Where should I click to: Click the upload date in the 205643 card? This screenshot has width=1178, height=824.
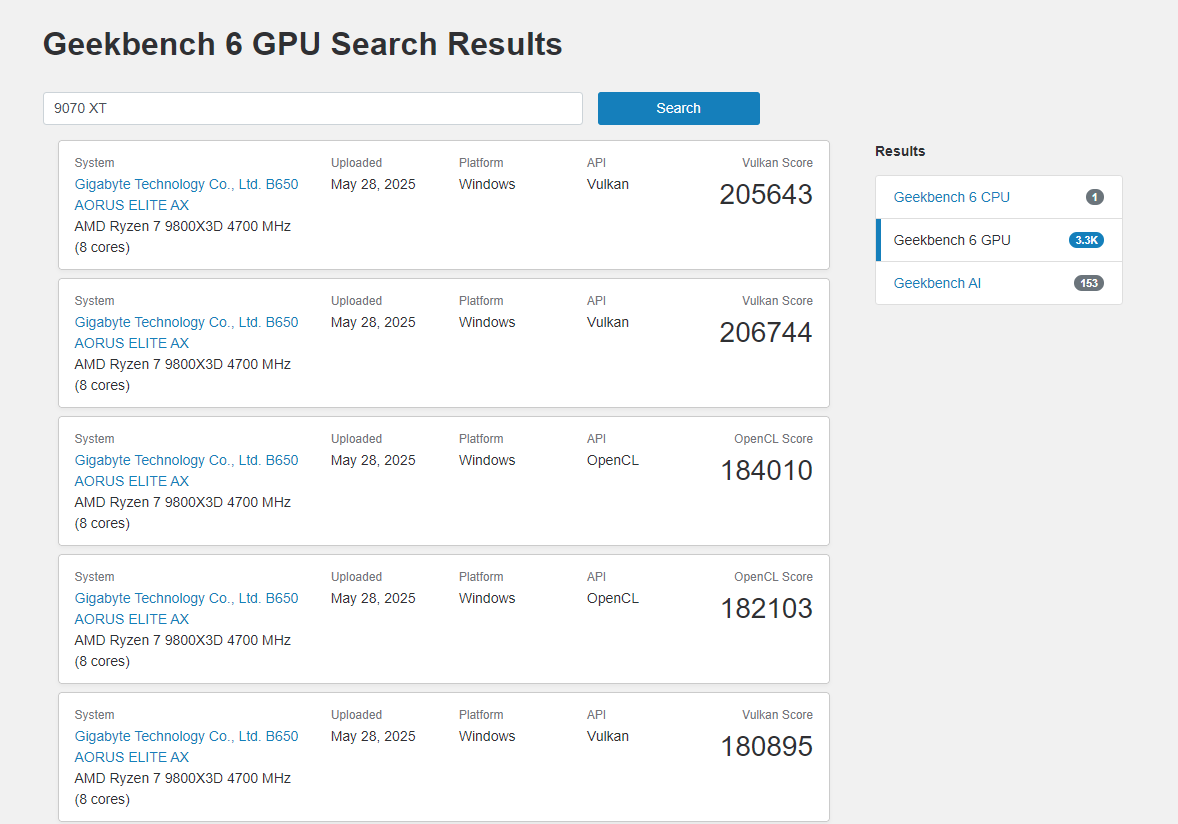(x=373, y=185)
